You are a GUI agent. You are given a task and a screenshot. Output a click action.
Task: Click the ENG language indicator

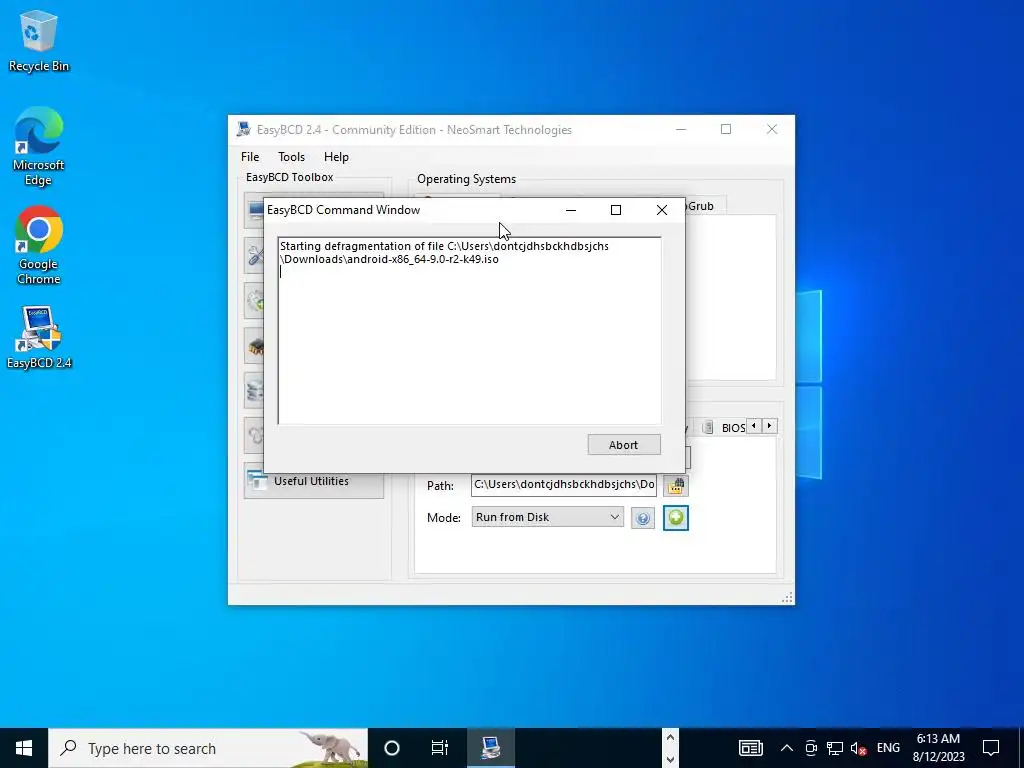(x=888, y=748)
